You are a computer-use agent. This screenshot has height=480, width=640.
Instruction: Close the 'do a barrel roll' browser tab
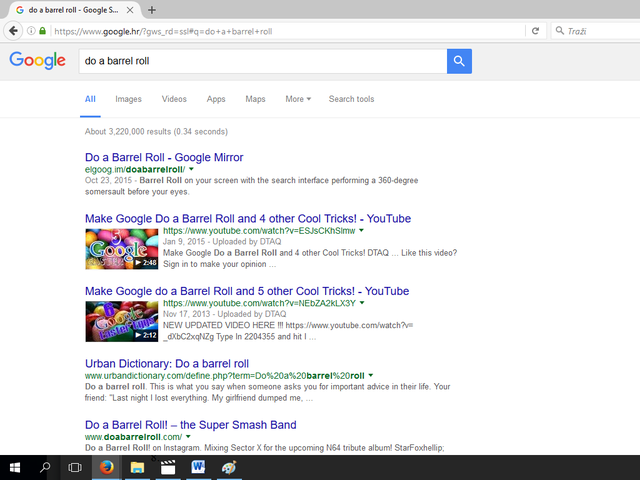tap(130, 10)
